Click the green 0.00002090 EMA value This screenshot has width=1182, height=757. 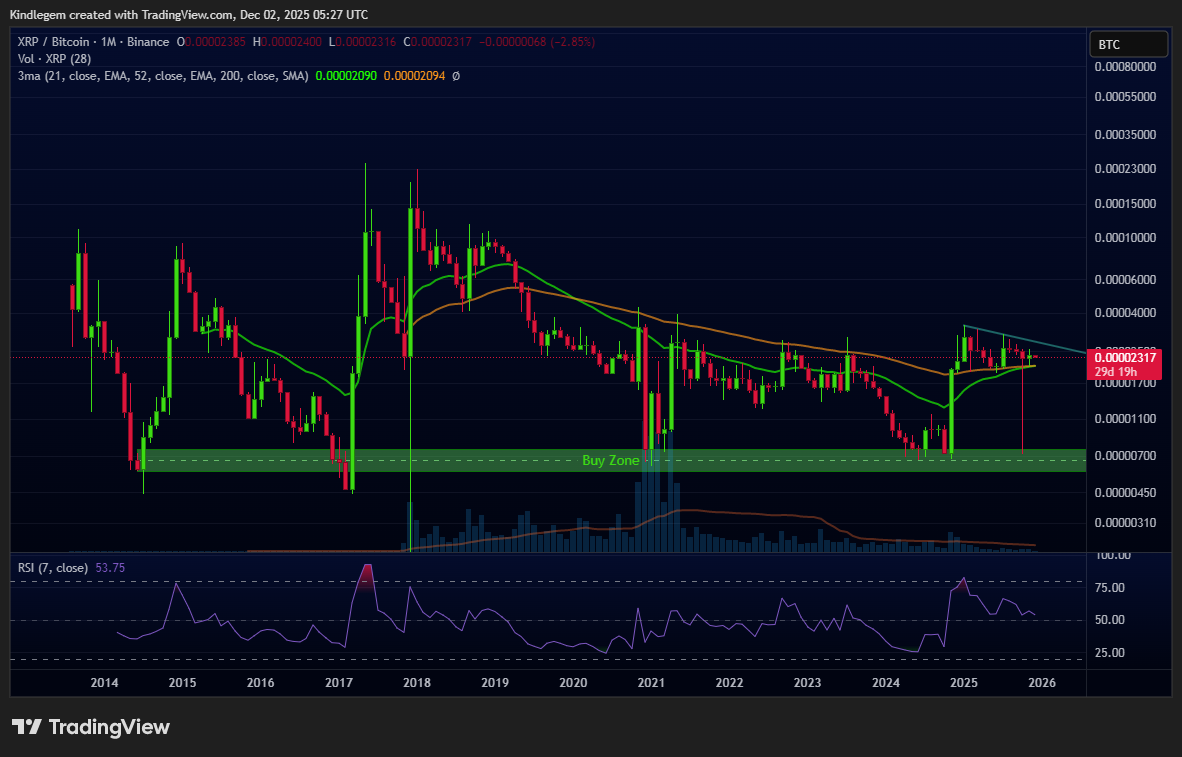pyautogui.click(x=347, y=76)
